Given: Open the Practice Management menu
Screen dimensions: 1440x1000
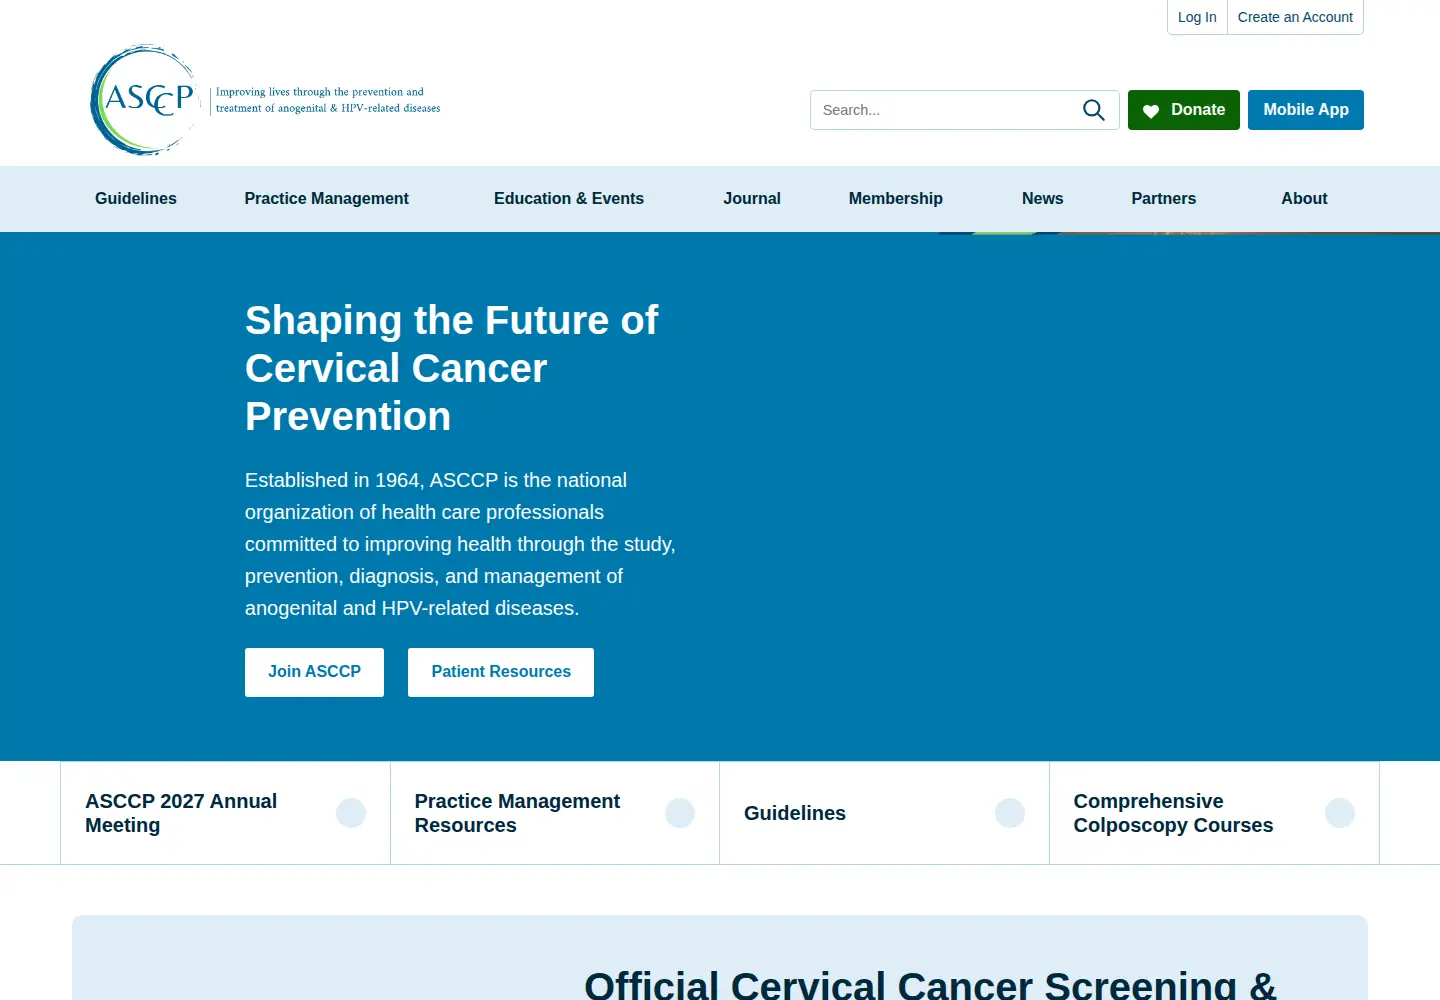Looking at the screenshot, I should (327, 199).
